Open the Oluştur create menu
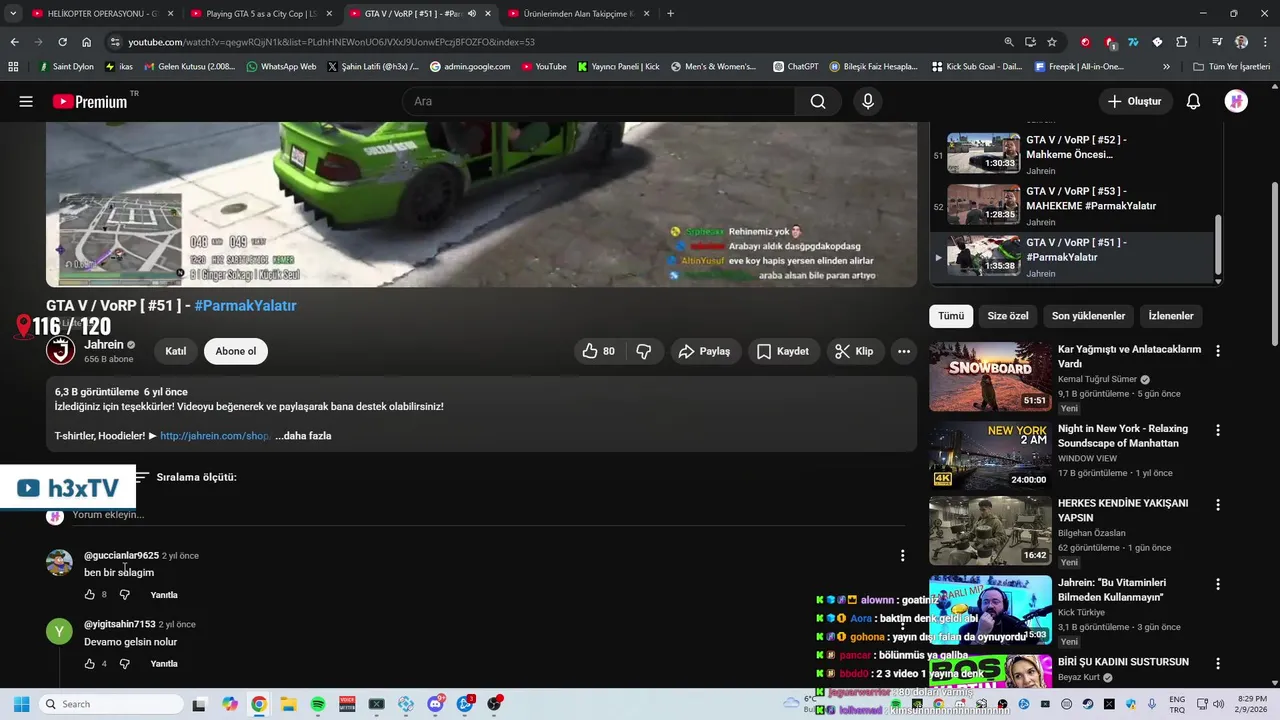Screen dimensions: 1280x720 [x=1135, y=101]
